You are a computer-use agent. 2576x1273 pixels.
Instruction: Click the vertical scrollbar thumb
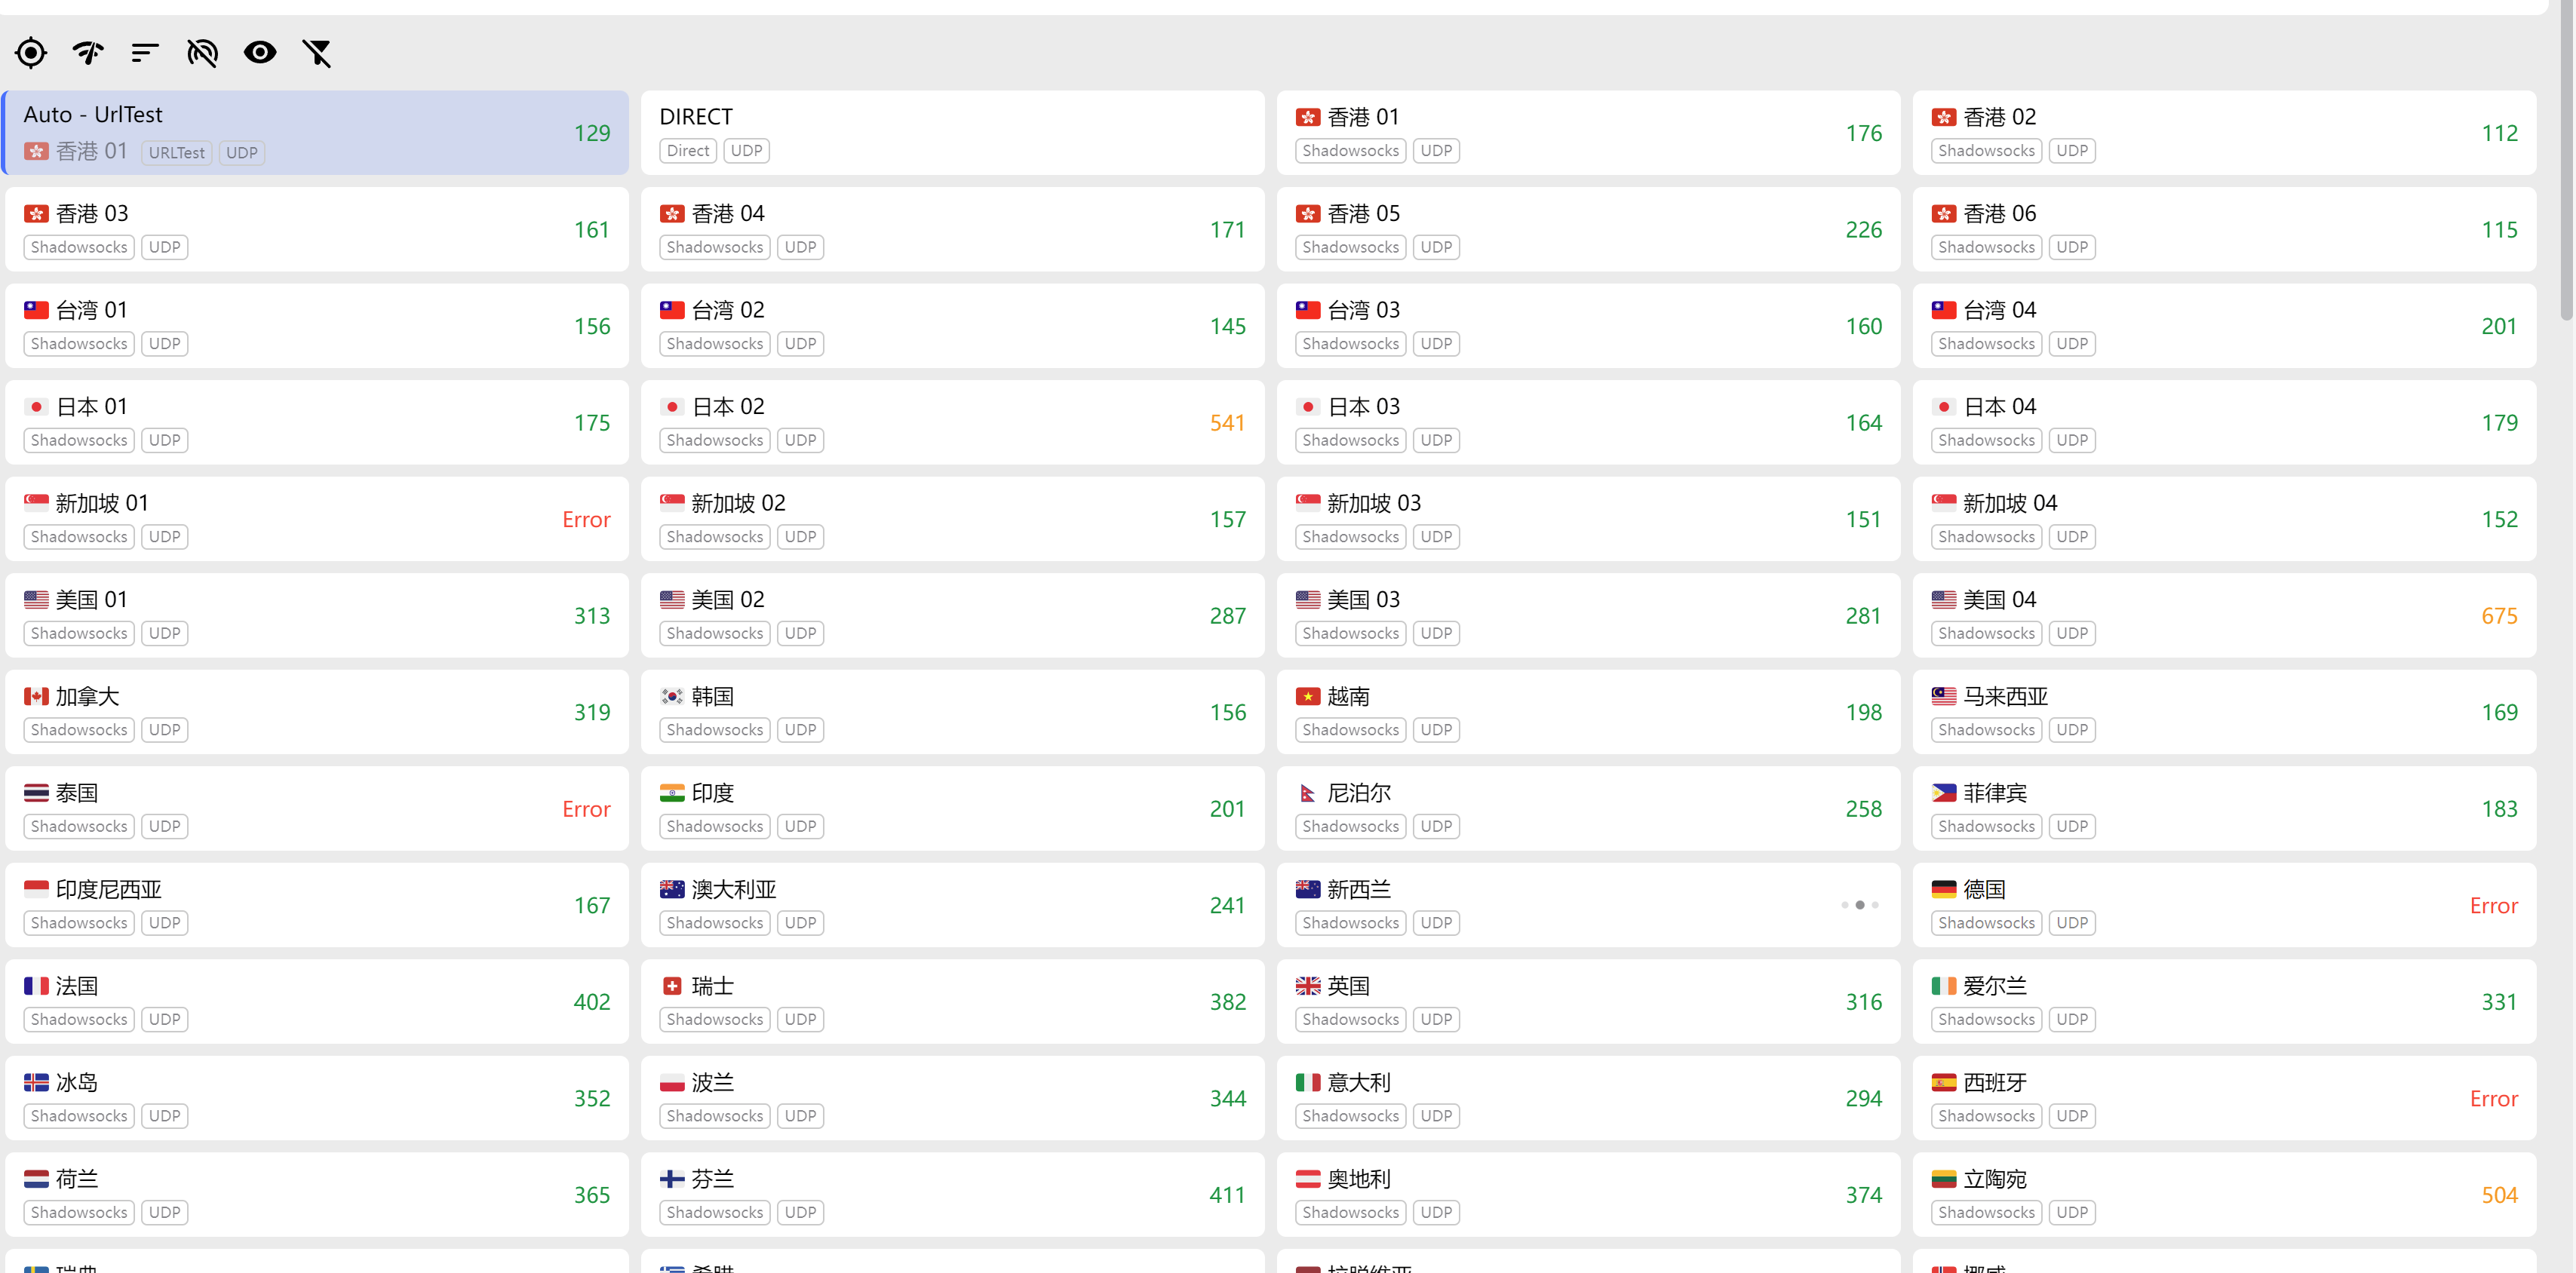(2565, 160)
